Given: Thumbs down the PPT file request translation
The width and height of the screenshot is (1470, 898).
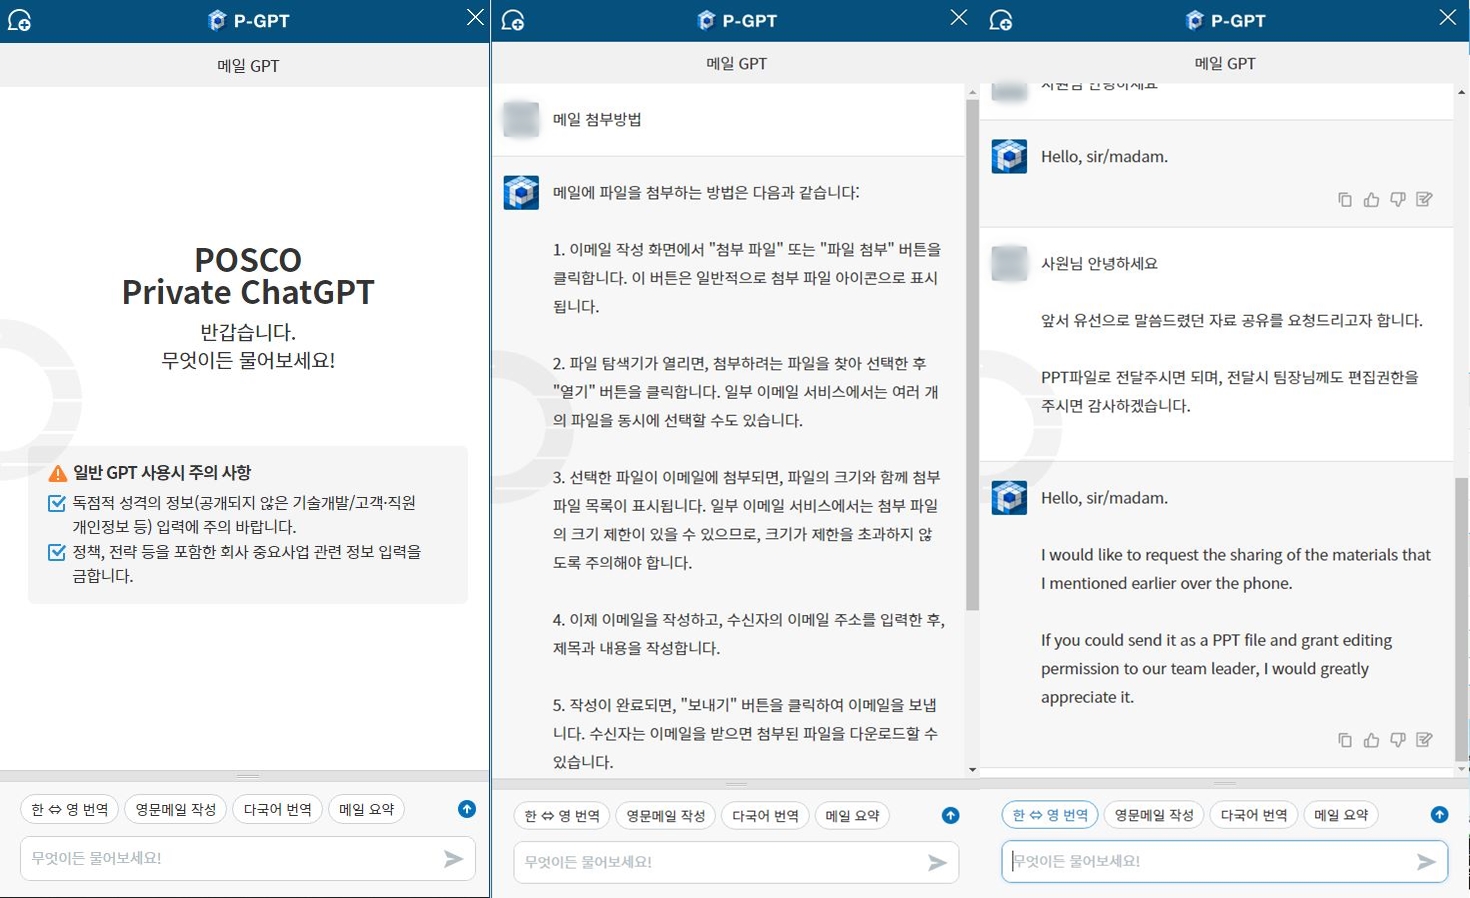Looking at the screenshot, I should pos(1398,739).
